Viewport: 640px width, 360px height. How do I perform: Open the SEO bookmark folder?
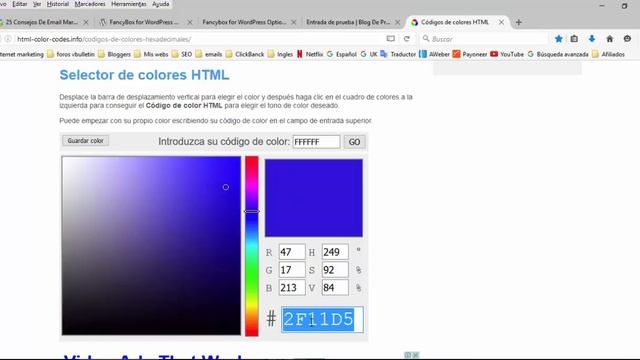pyautogui.click(x=182, y=54)
